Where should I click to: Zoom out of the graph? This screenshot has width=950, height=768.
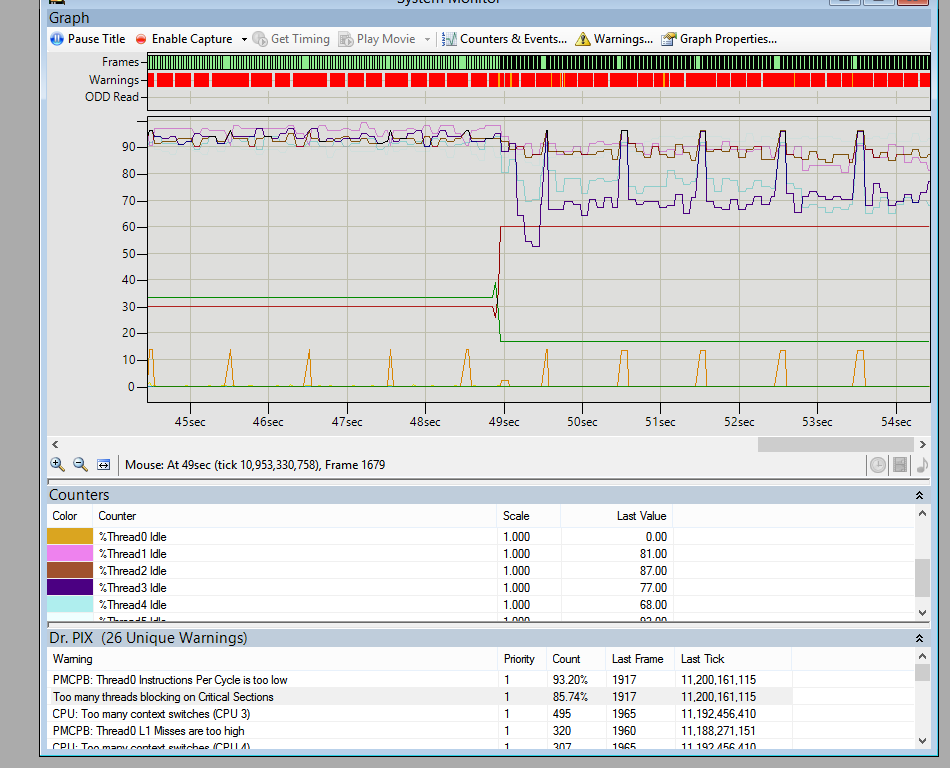coord(80,465)
